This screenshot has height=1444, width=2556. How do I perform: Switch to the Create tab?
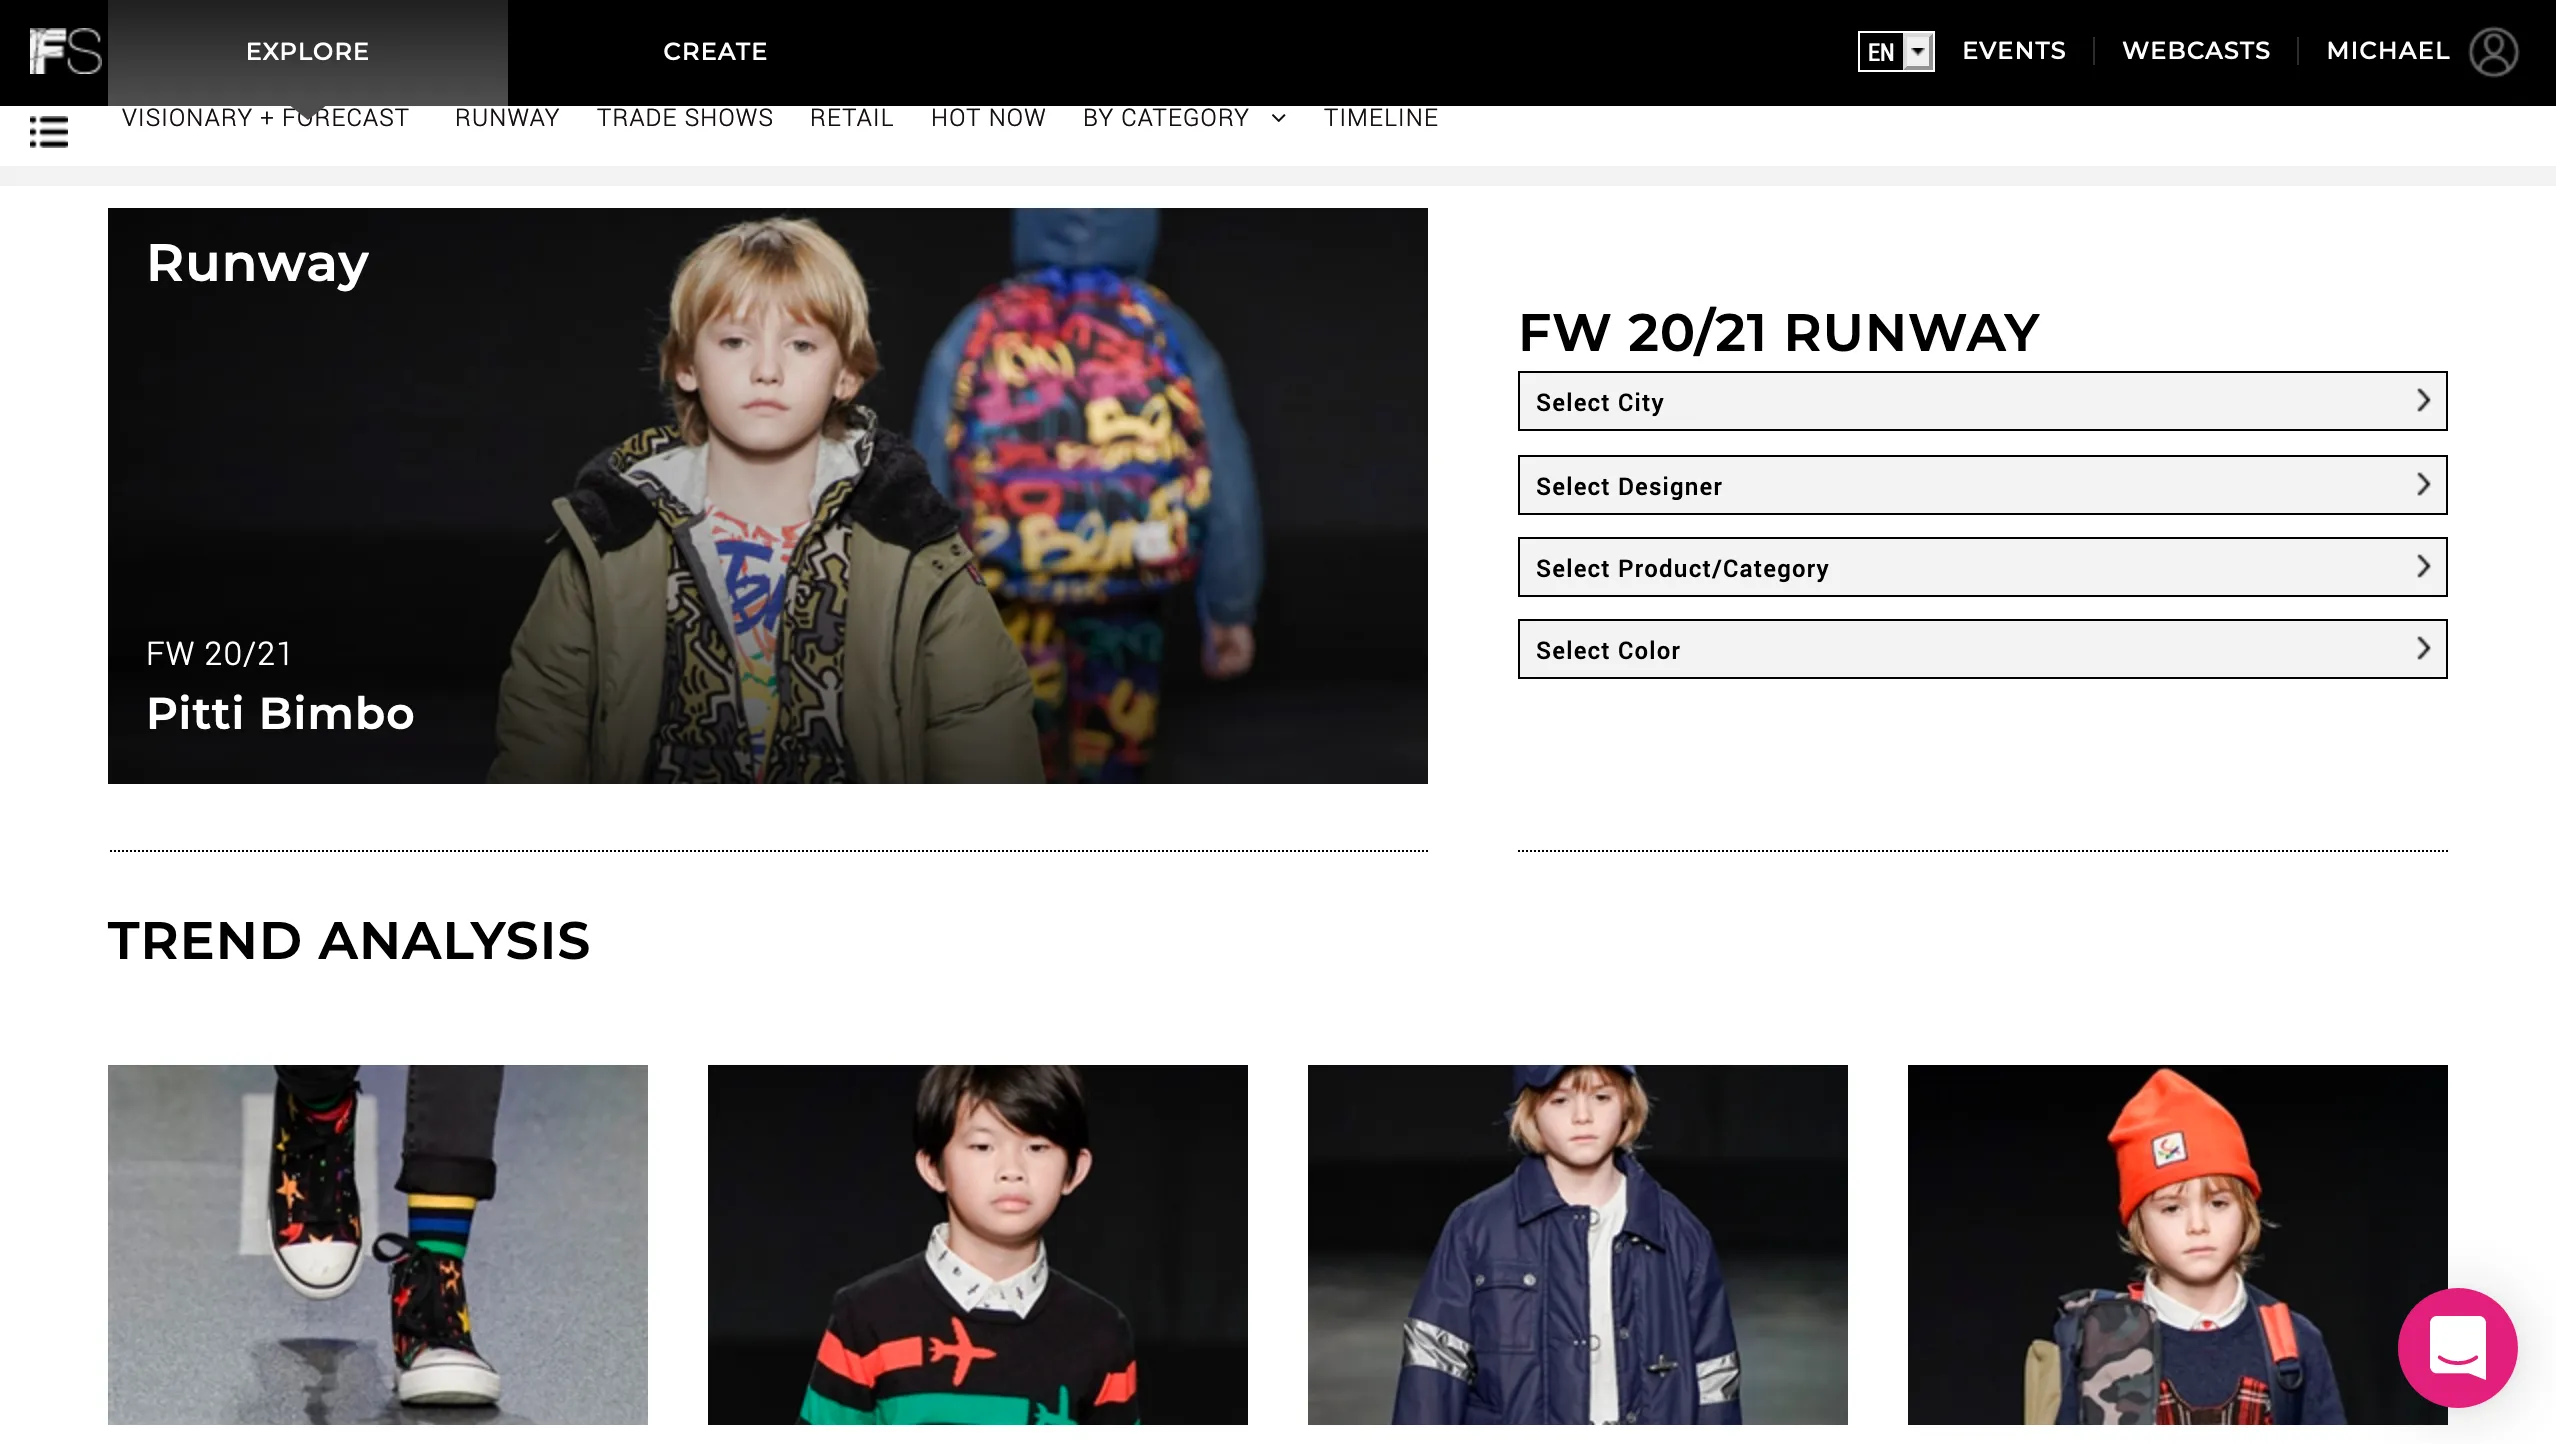(x=715, y=52)
